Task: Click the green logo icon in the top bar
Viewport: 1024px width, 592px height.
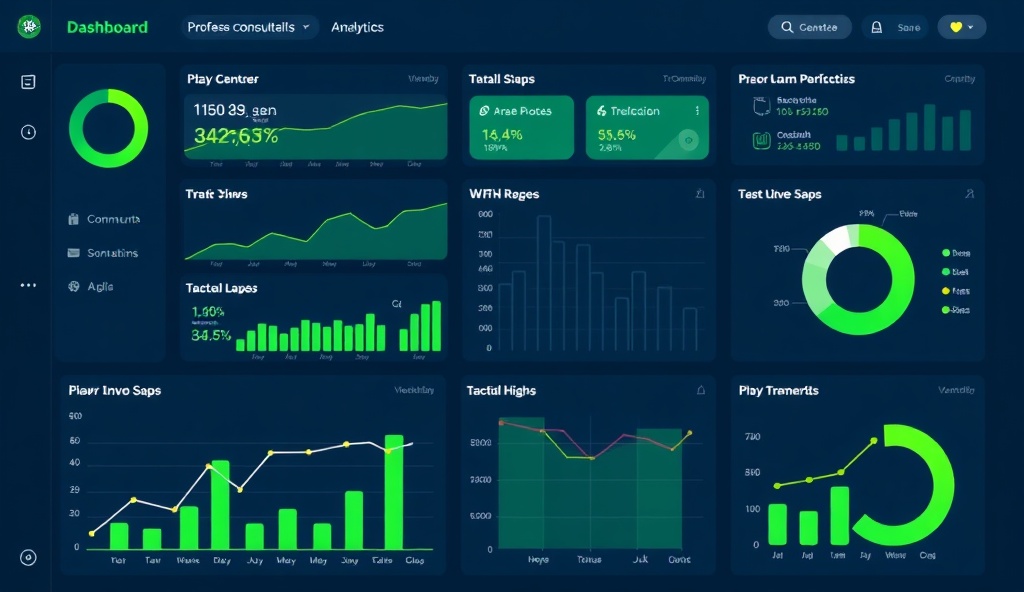Action: 28,27
